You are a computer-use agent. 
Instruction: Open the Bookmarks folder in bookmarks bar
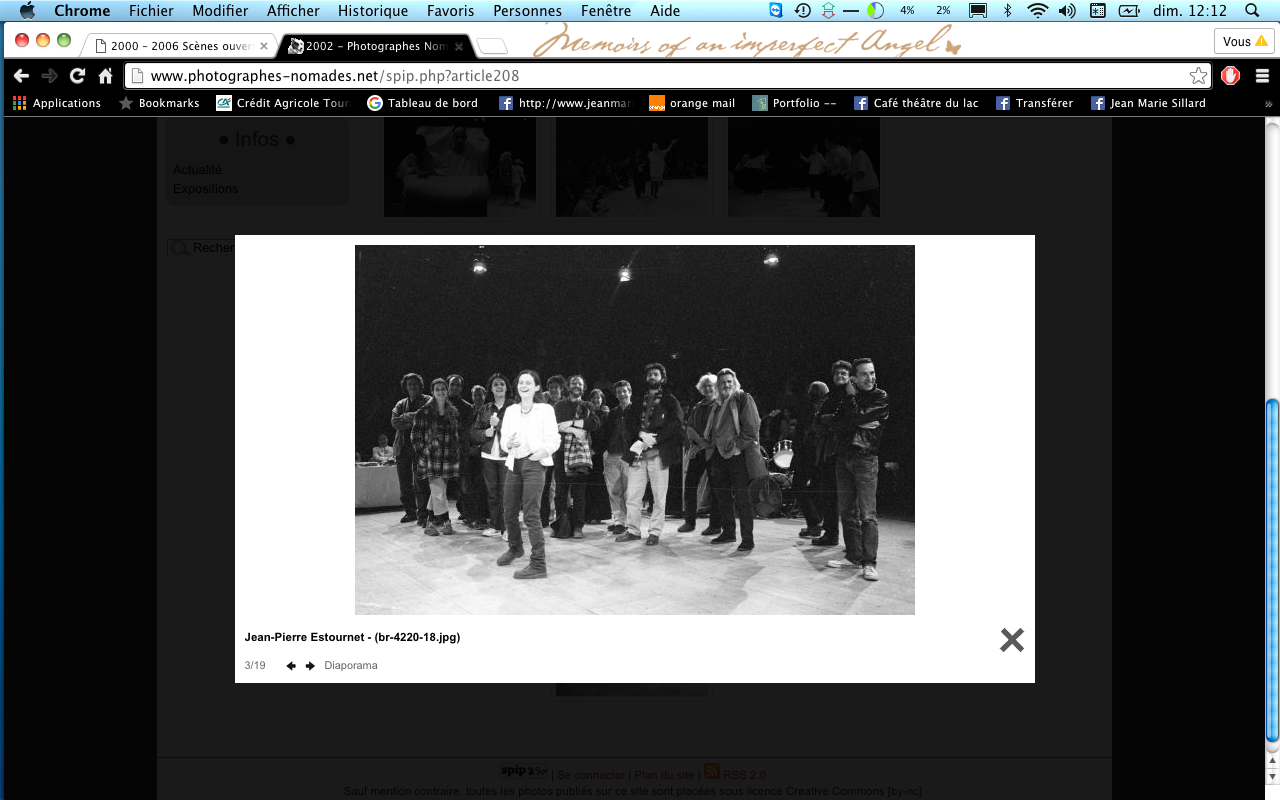[159, 103]
